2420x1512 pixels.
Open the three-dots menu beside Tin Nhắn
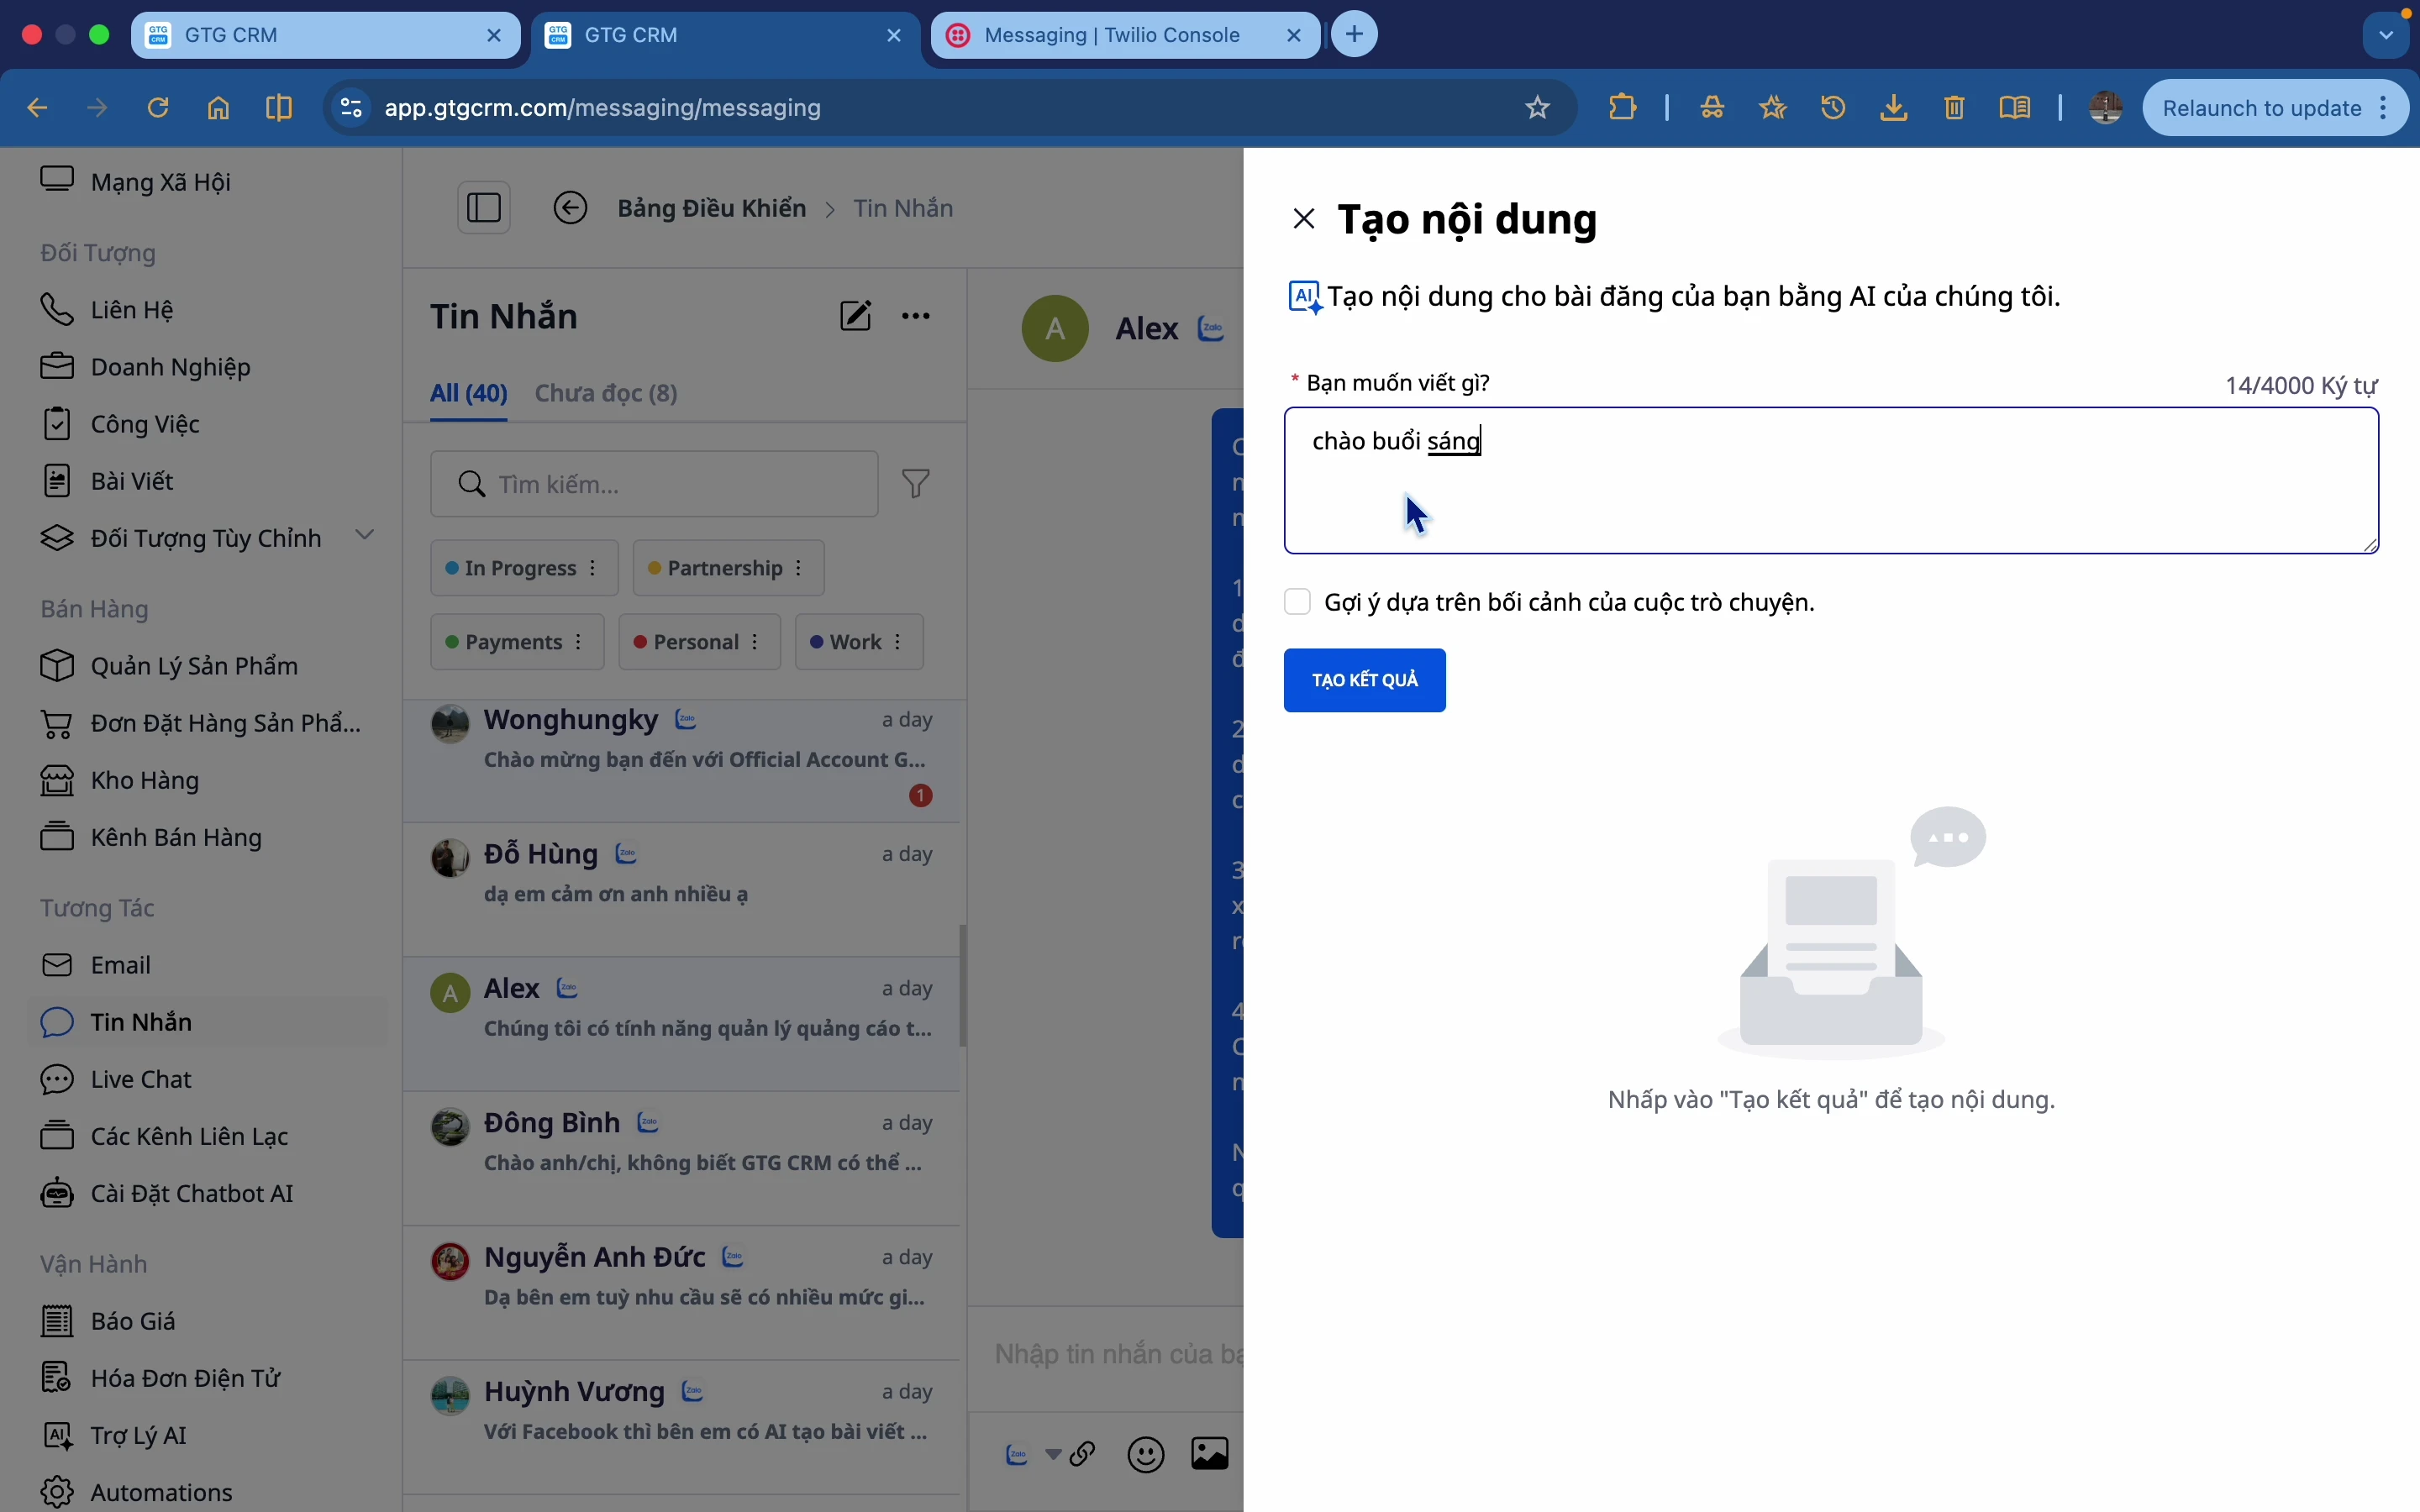(916, 316)
